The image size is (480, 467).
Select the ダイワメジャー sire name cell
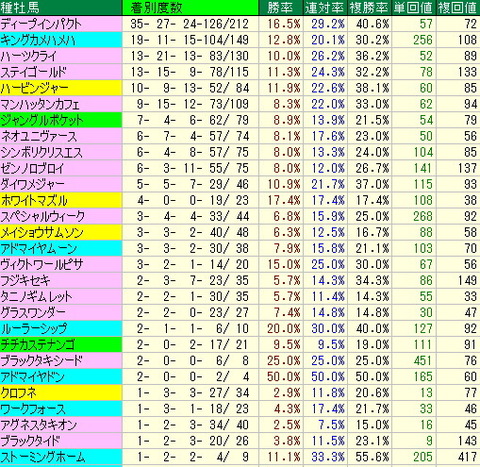61,184
